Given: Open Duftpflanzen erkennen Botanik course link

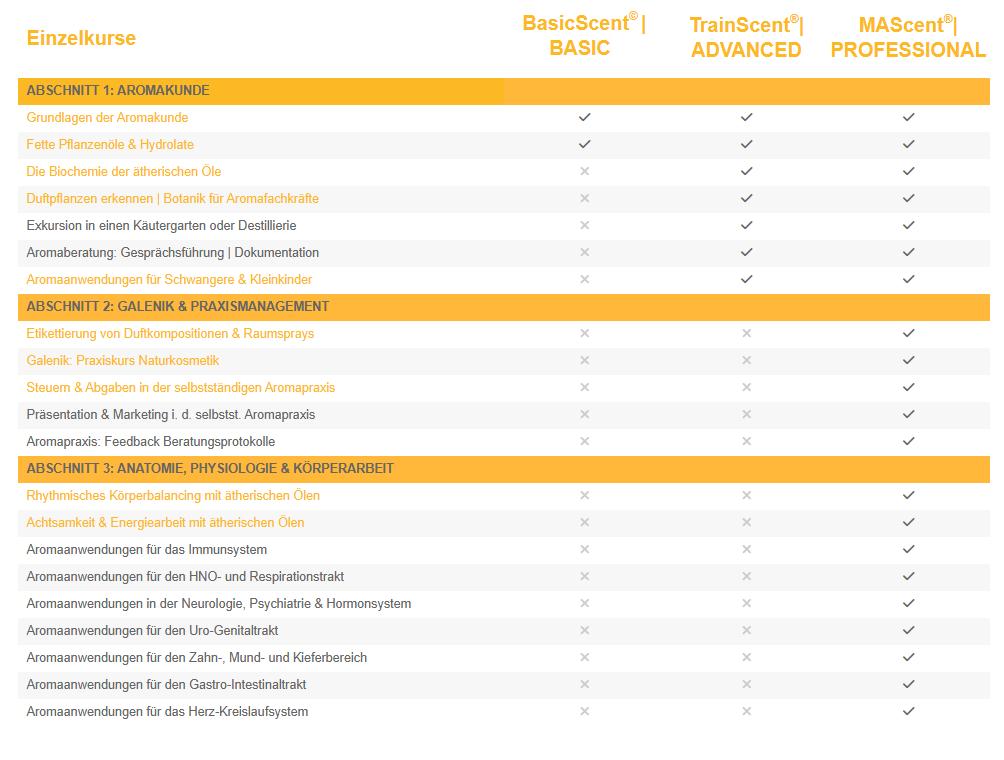Looking at the screenshot, I should click(x=172, y=199).
